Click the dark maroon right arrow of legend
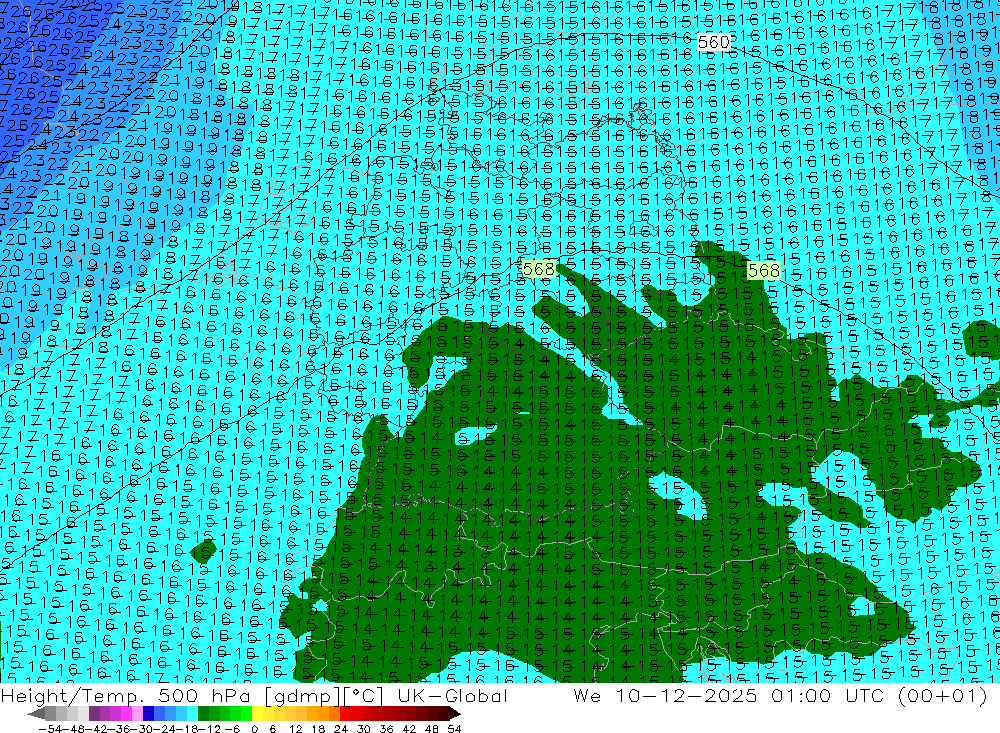Screen dimensions: 1000x733 click(455, 714)
